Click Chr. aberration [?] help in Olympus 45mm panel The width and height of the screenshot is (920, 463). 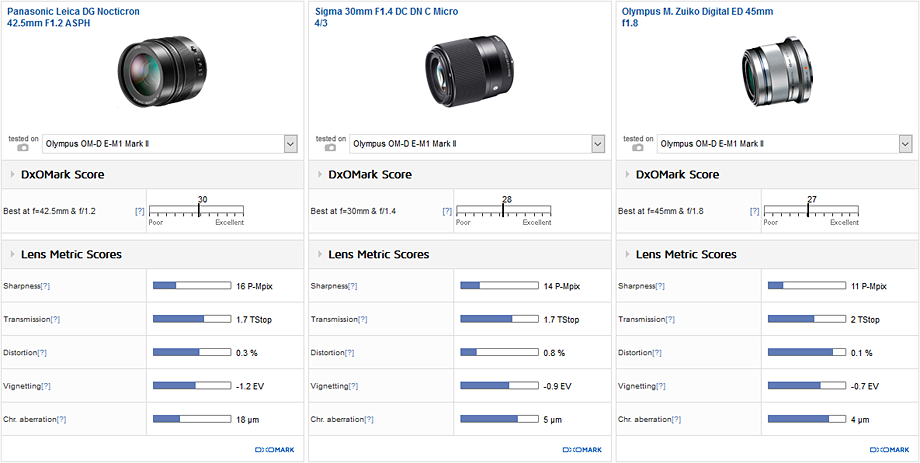tap(677, 420)
